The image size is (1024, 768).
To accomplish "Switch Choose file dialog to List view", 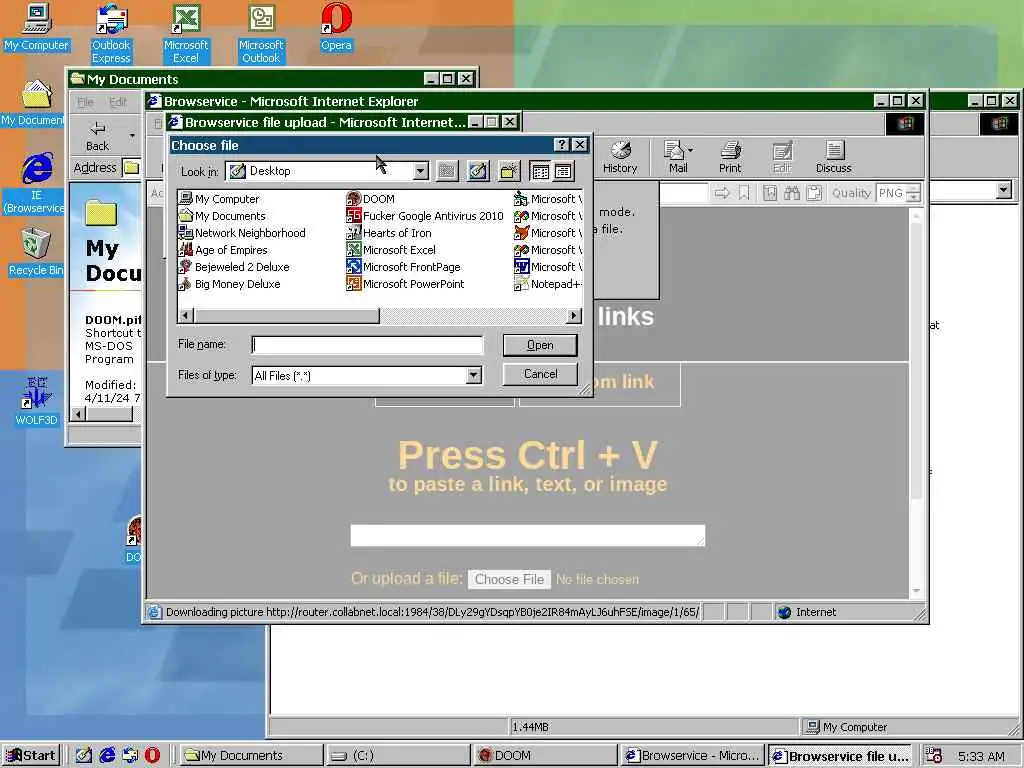I will [x=540, y=171].
